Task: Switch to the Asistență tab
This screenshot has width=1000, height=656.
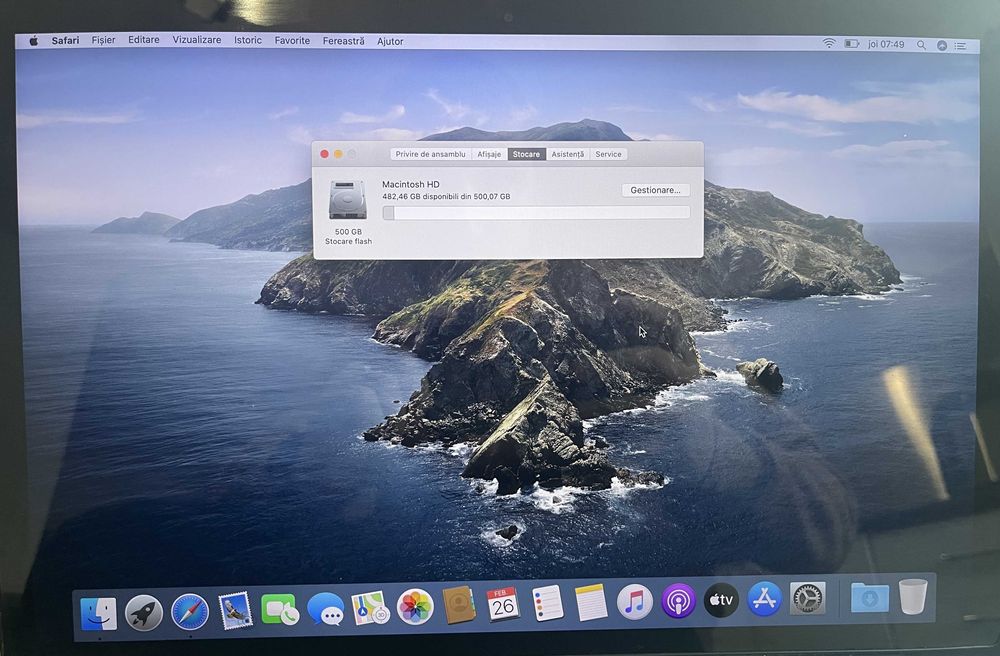Action: click(568, 154)
